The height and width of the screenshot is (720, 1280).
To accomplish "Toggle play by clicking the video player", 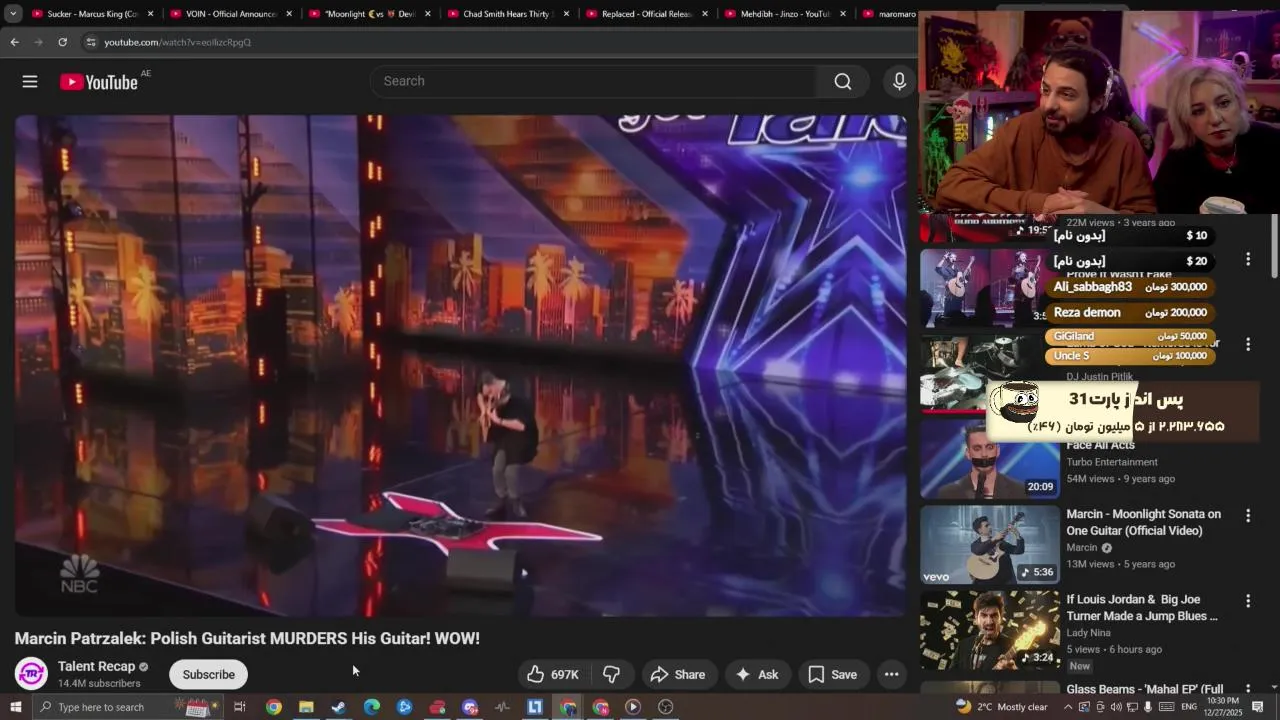I will coord(460,365).
